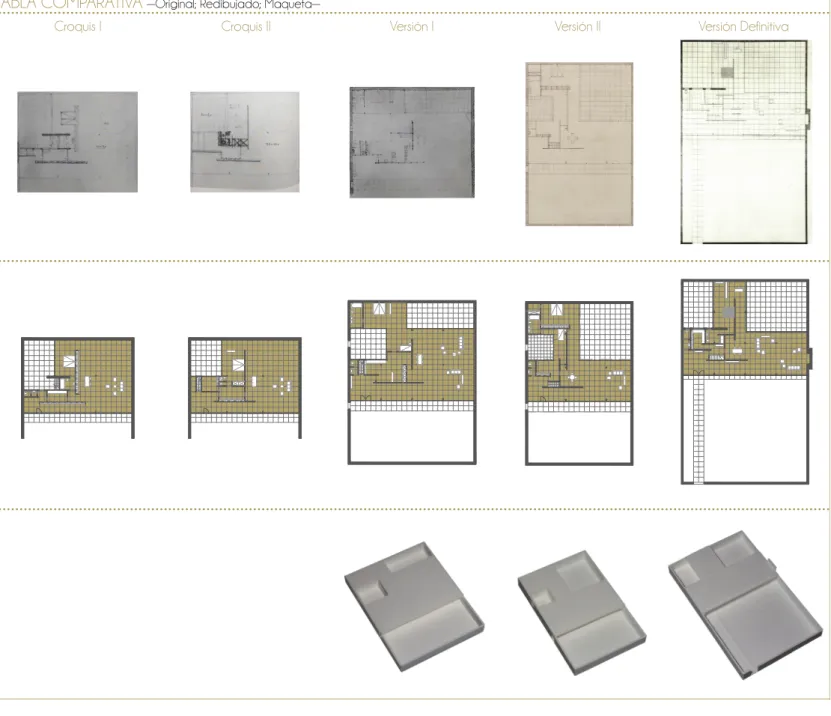The image size is (831, 716).
Task: Click the Croquis I column heading
Action: point(78,26)
